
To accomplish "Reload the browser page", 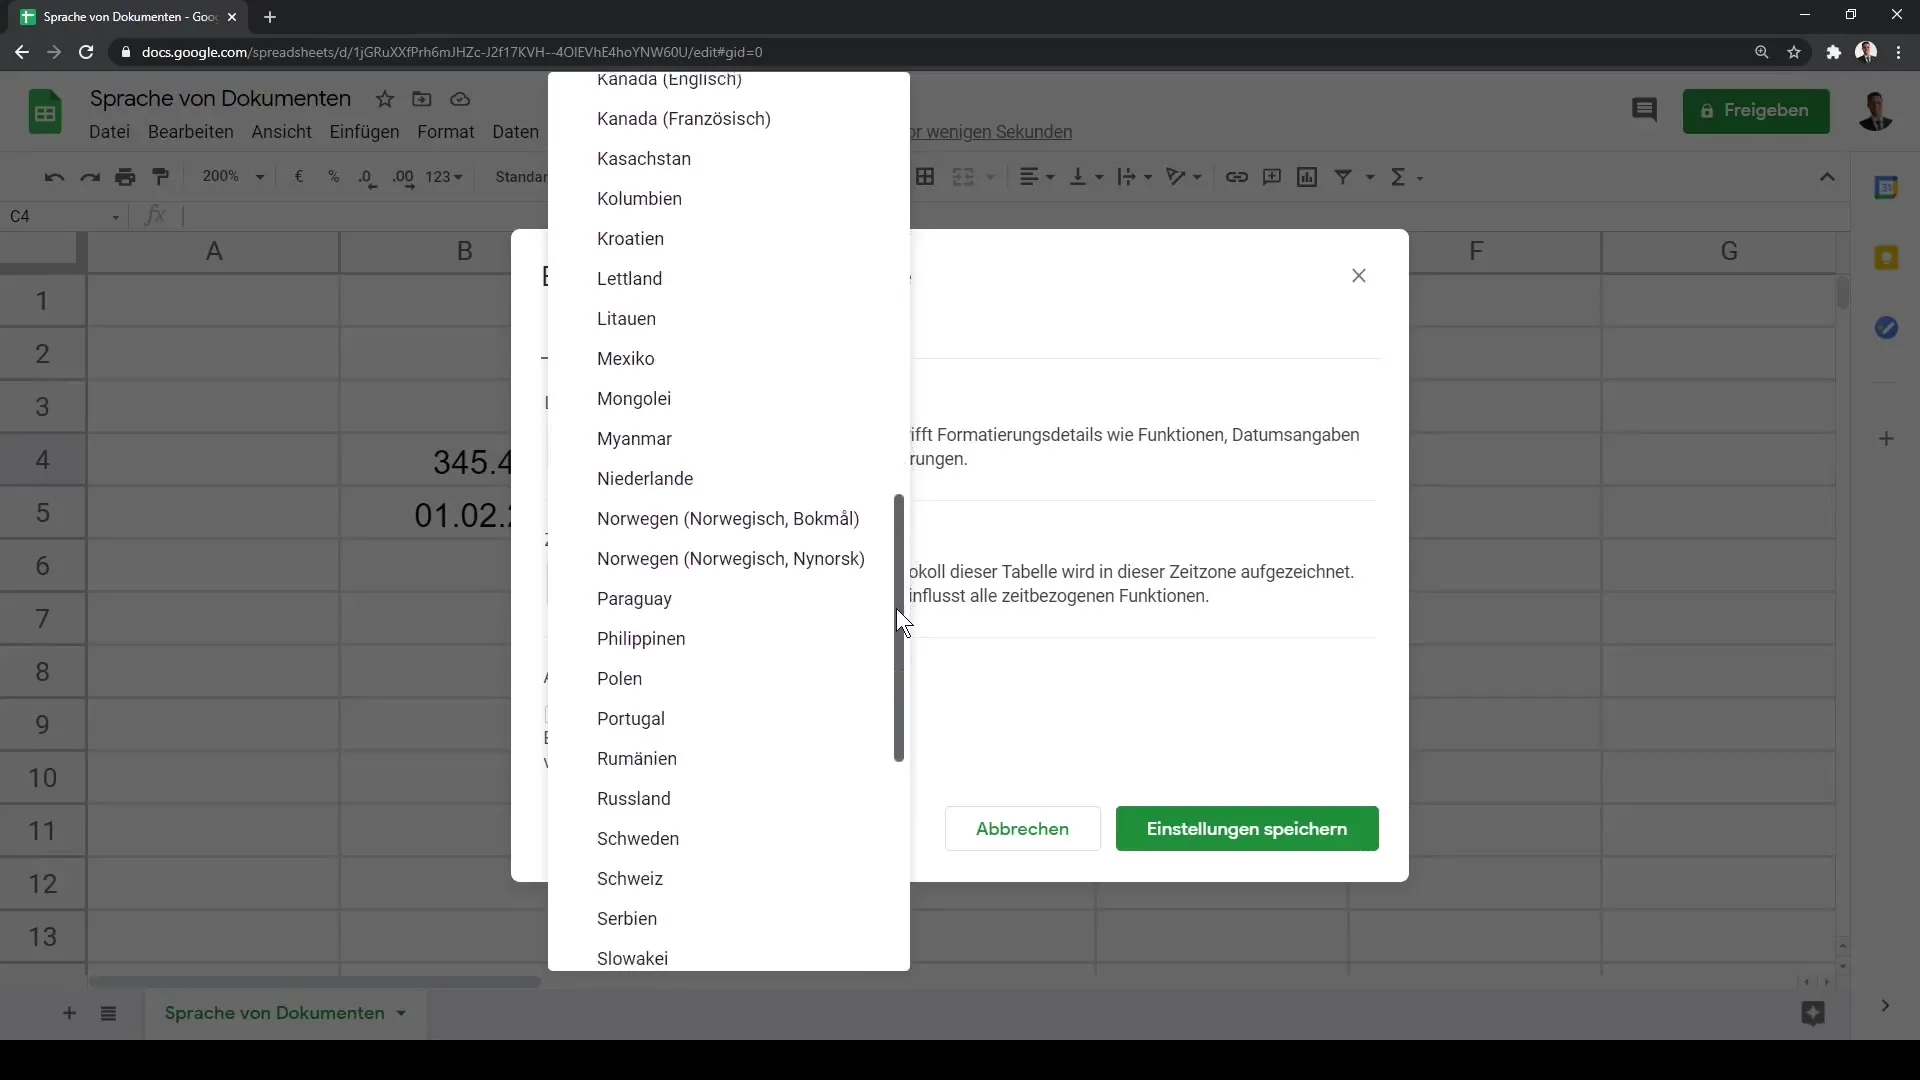I will point(86,52).
